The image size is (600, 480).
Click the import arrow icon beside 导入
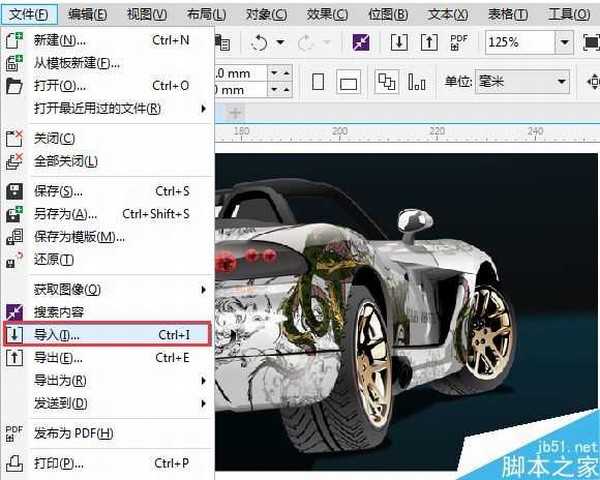[14, 335]
